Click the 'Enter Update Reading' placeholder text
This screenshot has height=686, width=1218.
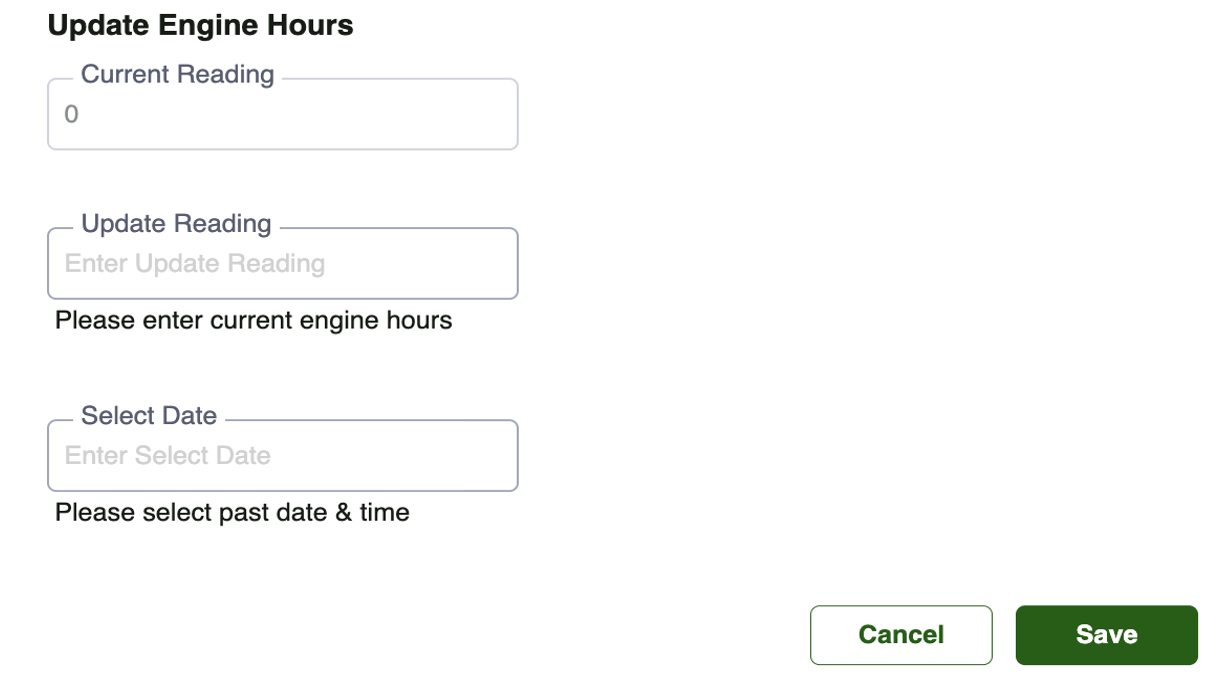pyautogui.click(x=195, y=264)
